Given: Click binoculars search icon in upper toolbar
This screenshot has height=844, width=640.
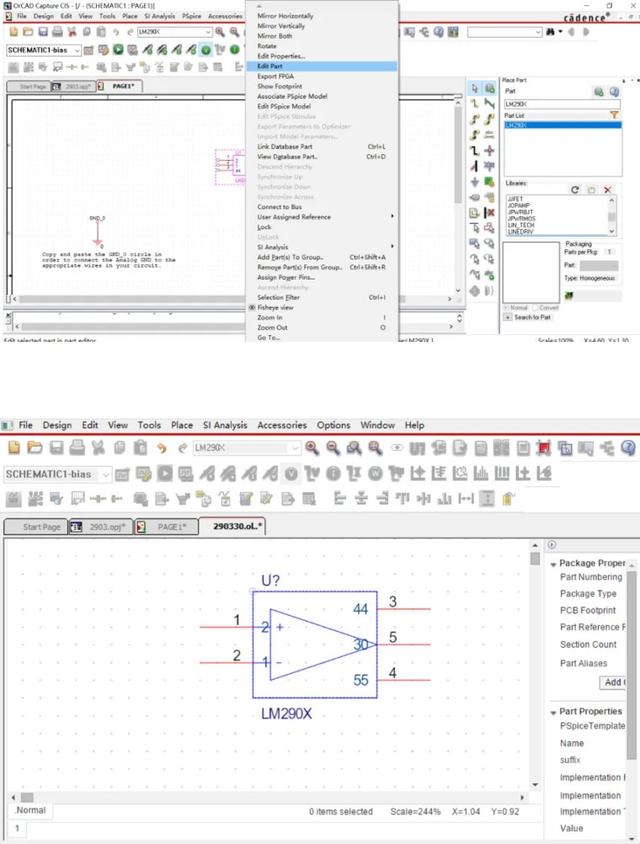Looking at the screenshot, I should [551, 32].
